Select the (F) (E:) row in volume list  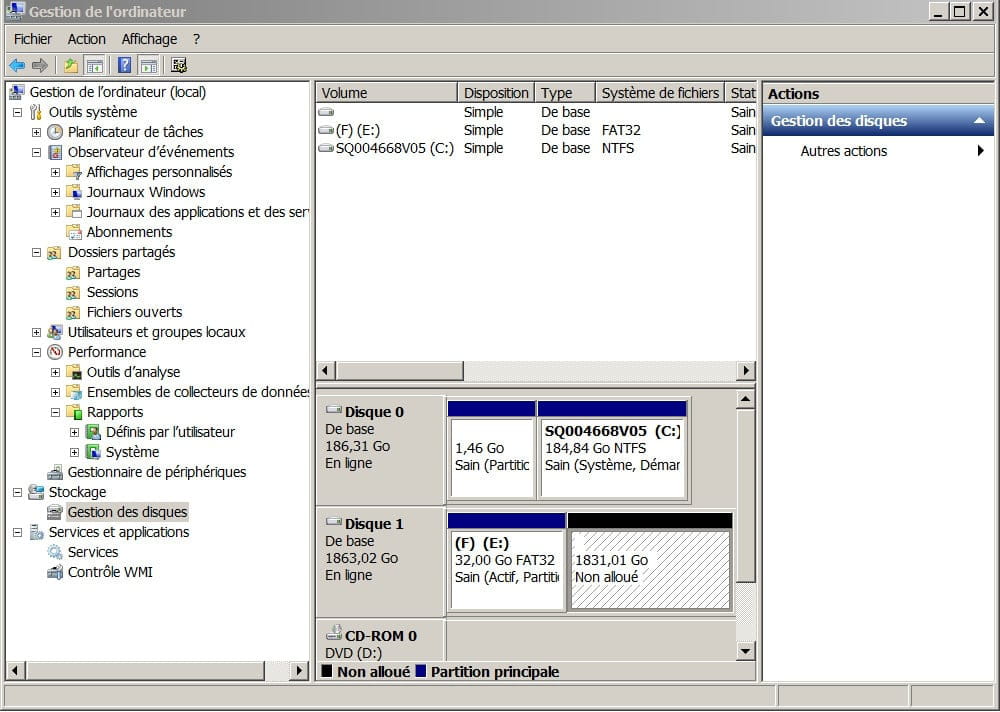tap(536, 130)
